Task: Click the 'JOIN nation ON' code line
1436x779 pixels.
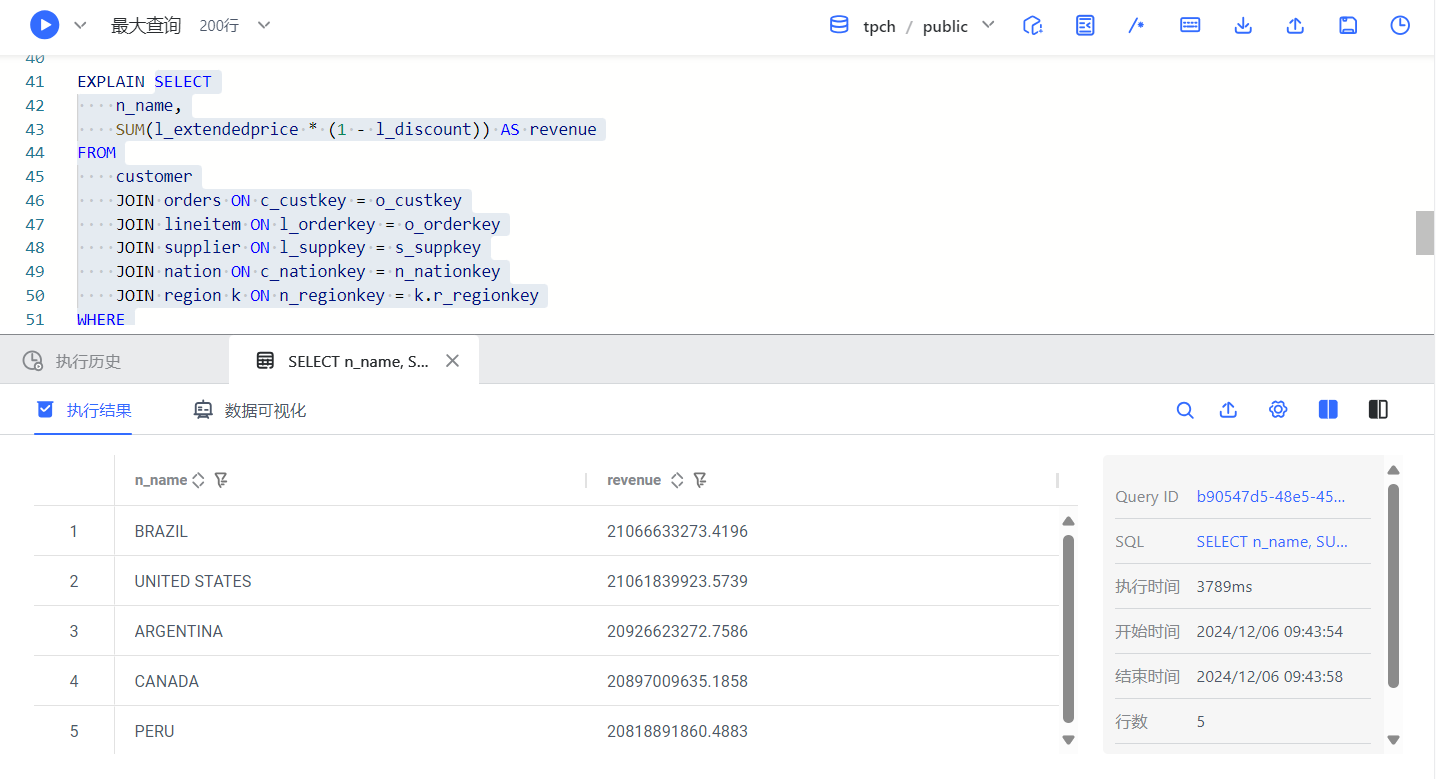Action: coord(308,271)
